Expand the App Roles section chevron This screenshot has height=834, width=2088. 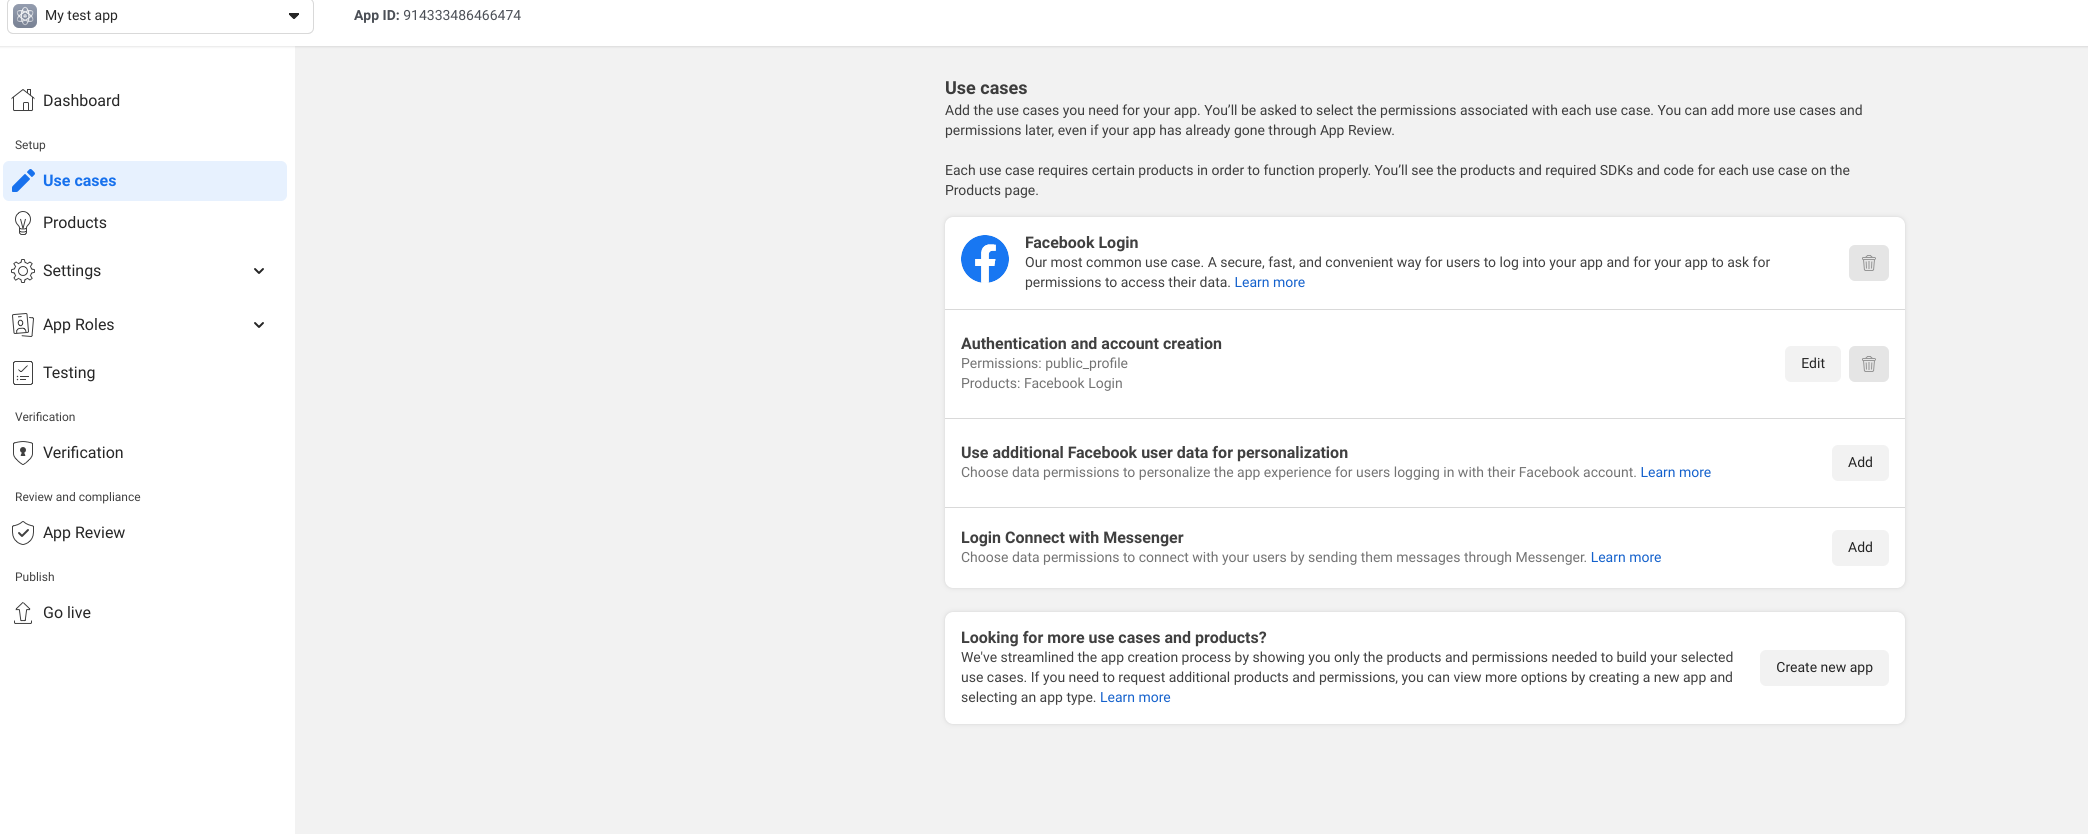[259, 325]
